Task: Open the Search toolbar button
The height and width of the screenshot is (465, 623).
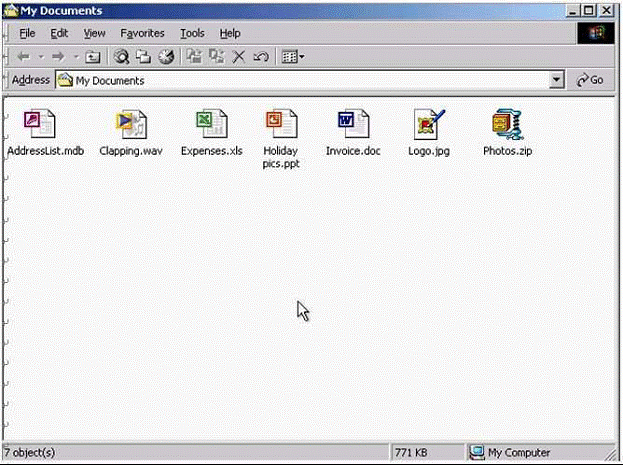Action: (x=121, y=57)
